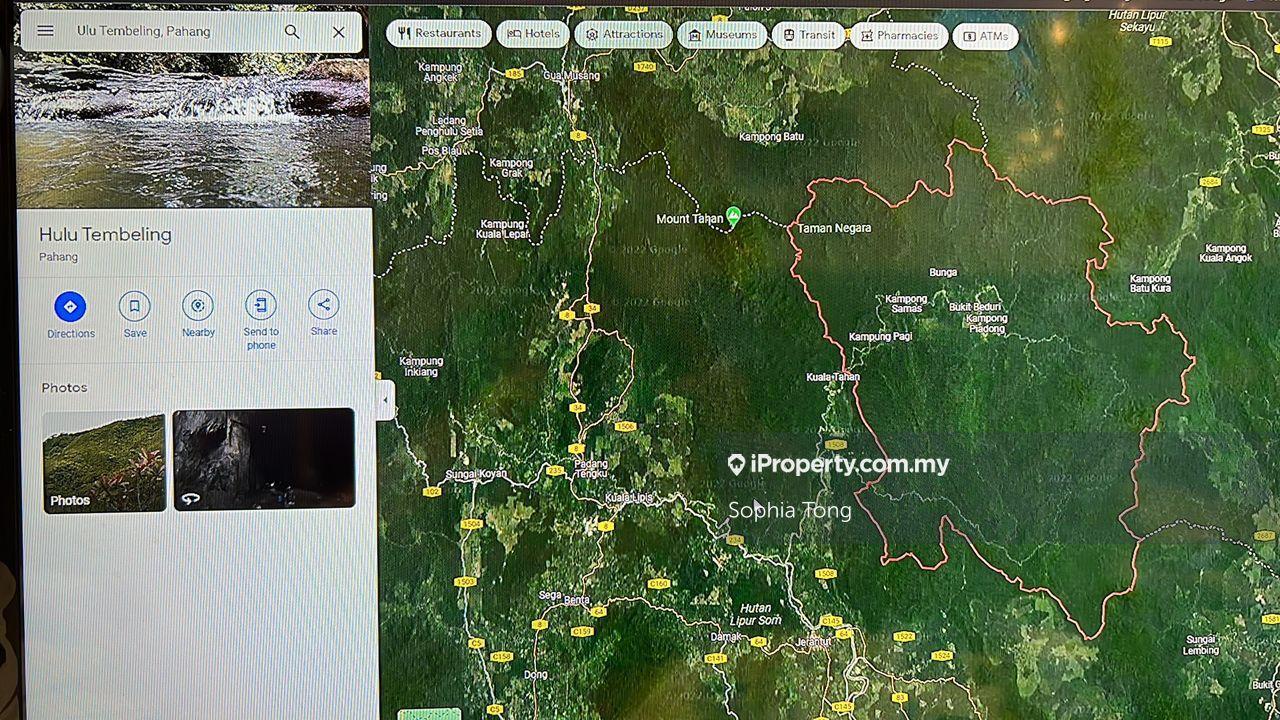1280x720 pixels.
Task: Click the Share icon
Action: pos(323,305)
